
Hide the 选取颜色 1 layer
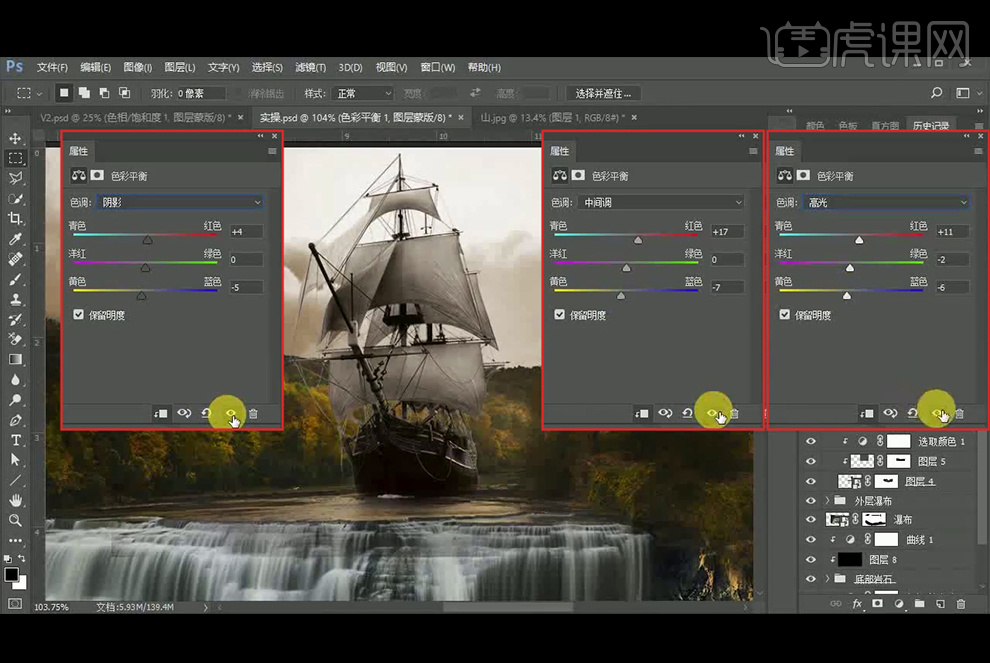(x=811, y=441)
